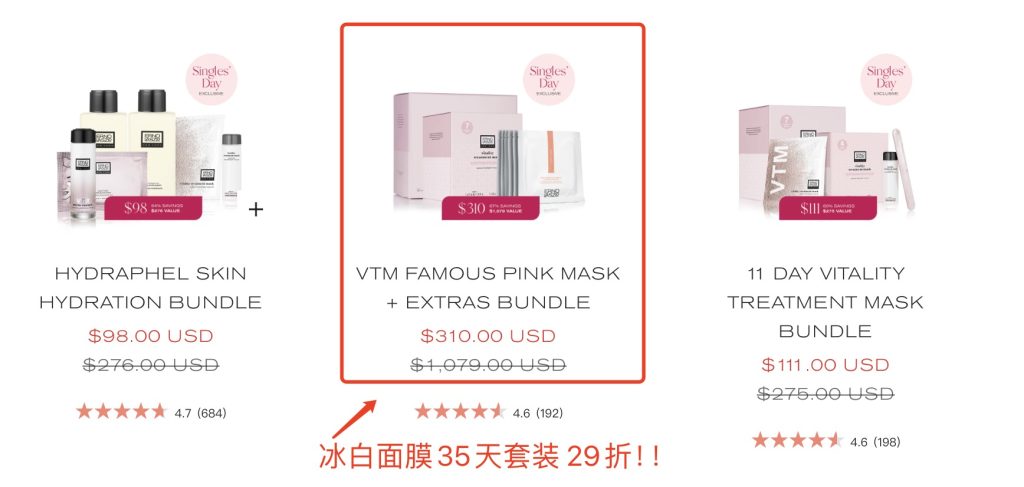Open VTM Famous Pink Mask + Extras Bundle title
Screen dimensions: 1024x487
click(488, 288)
